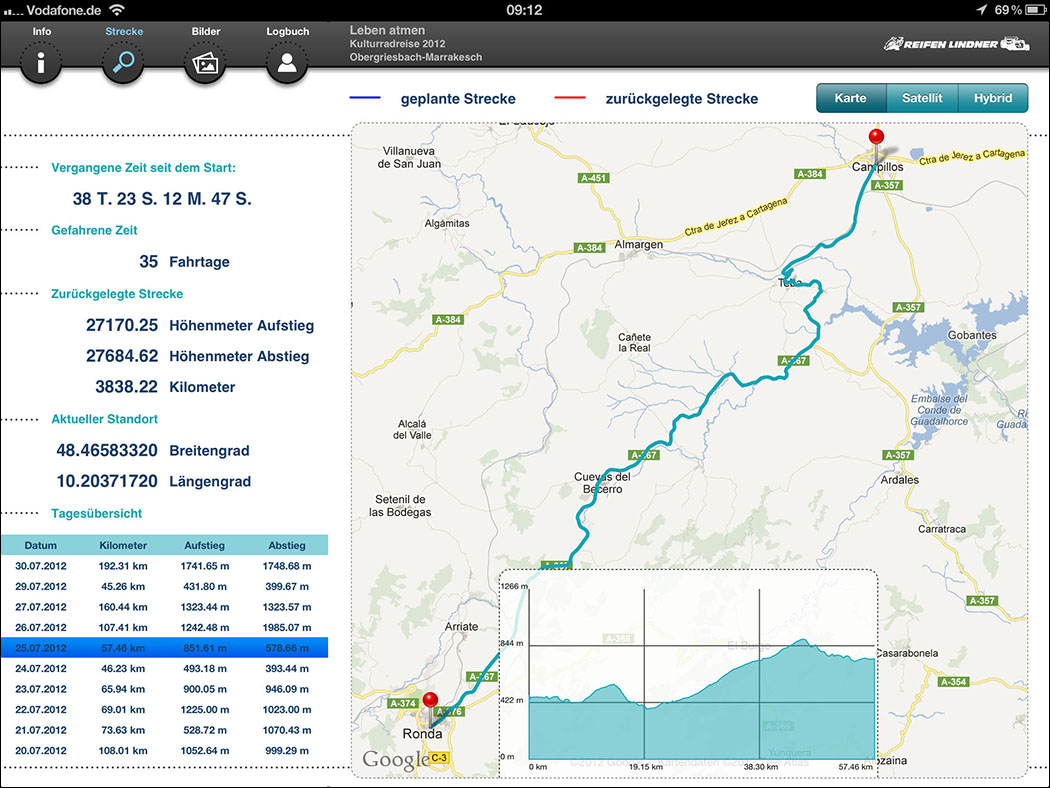This screenshot has height=788, width=1050.
Task: Click the Kilometer column header
Action: tap(123, 545)
